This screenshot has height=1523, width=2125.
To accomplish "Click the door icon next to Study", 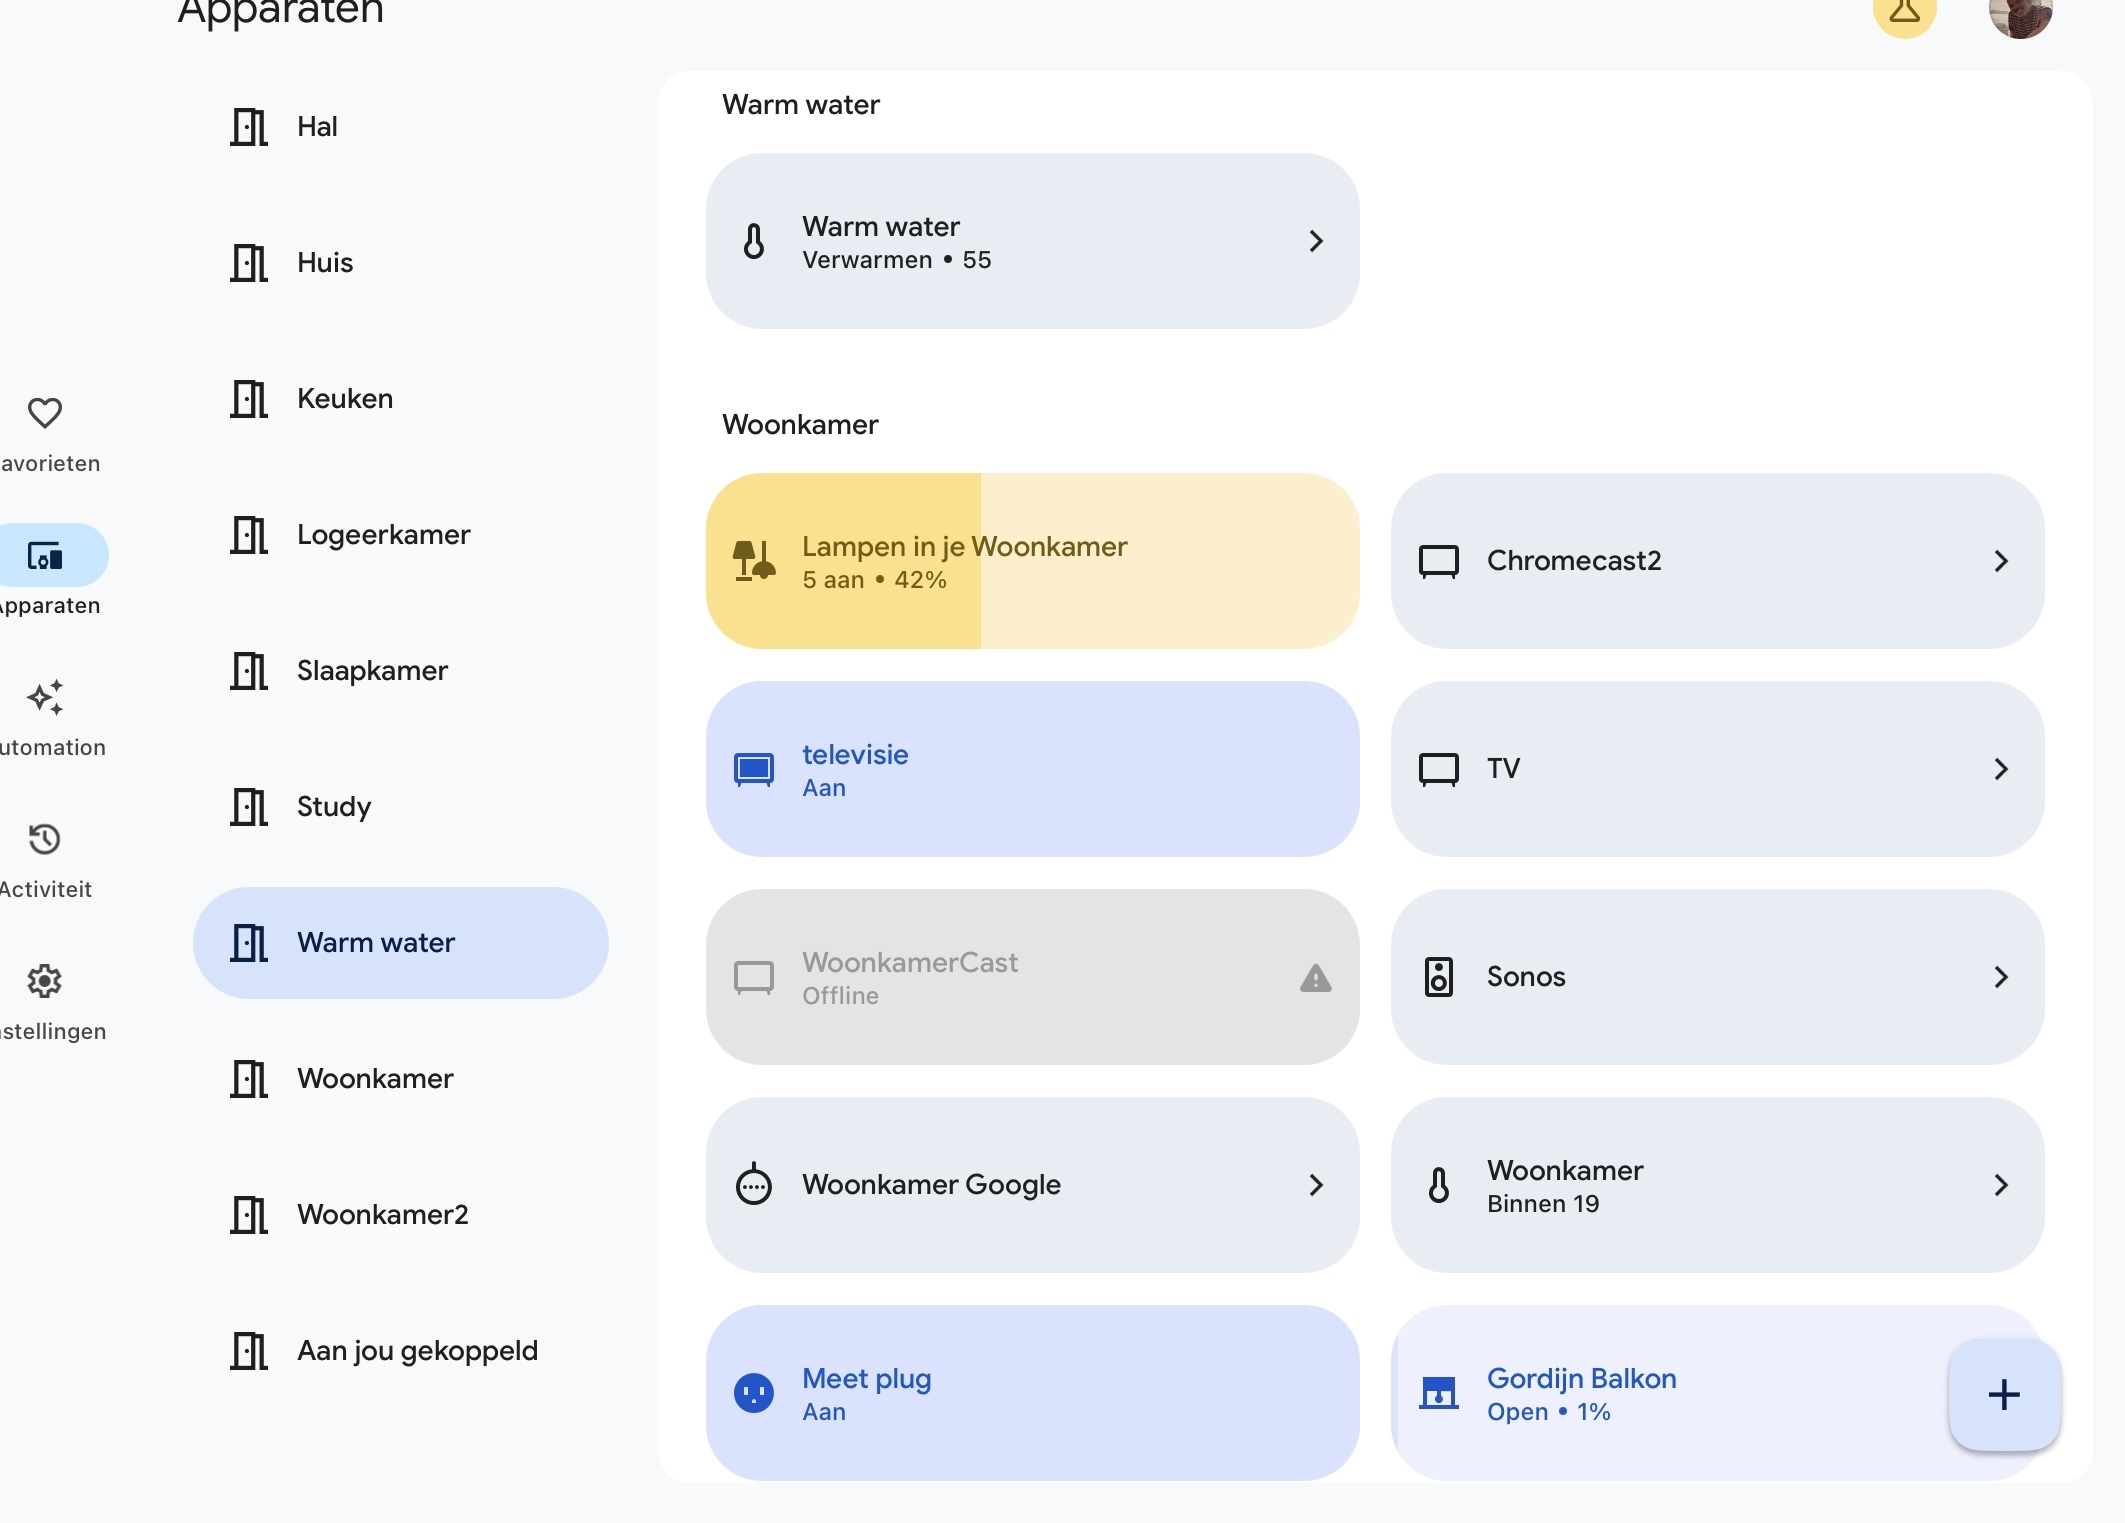I will [249, 807].
